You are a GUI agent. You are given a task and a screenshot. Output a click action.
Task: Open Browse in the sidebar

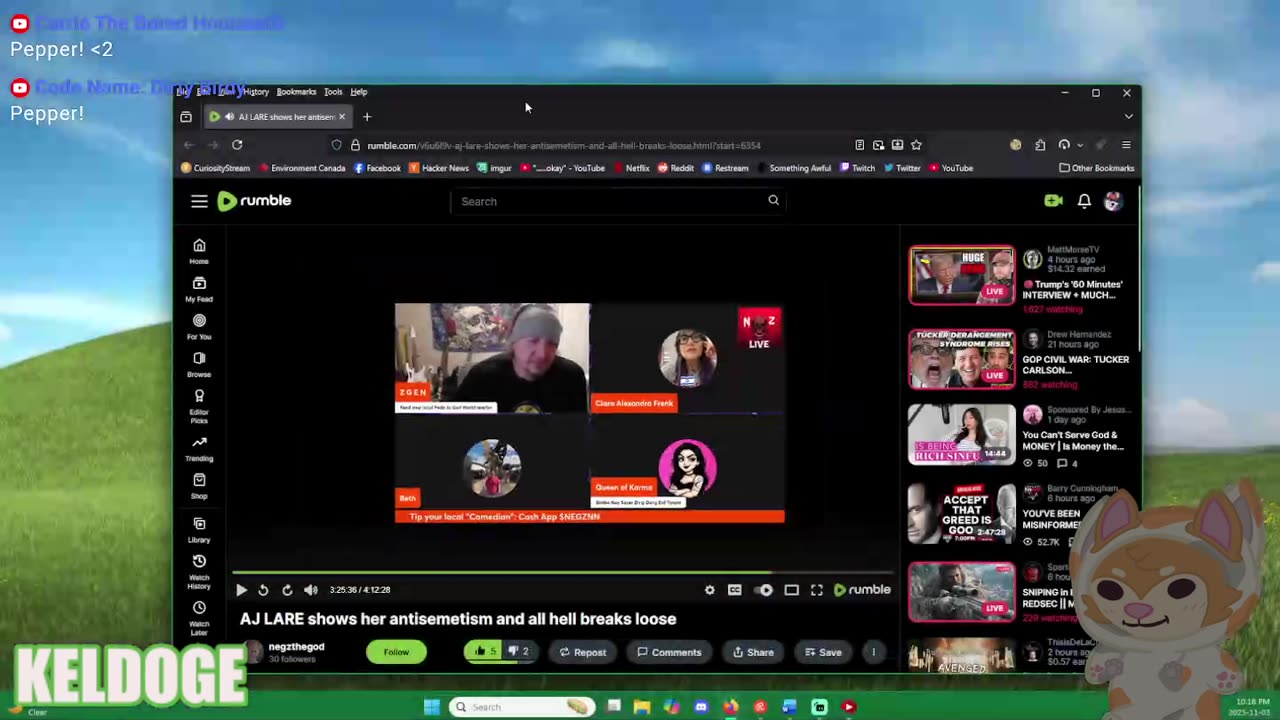(x=199, y=364)
